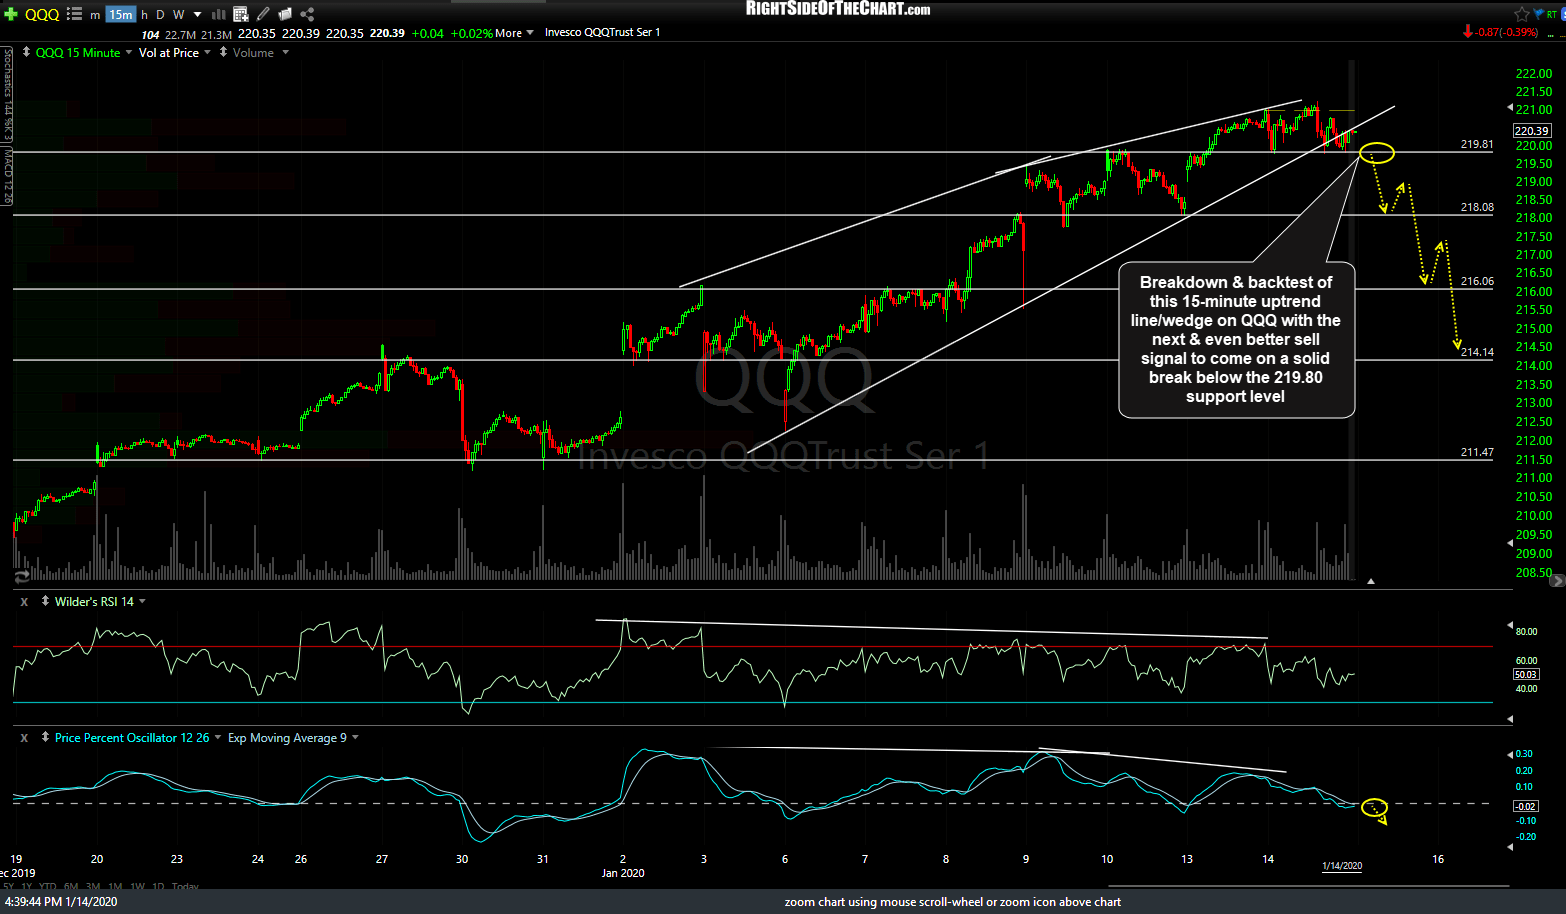This screenshot has height=914, width=1566.
Task: Click the YTD range link at bottom
Action: coord(48,886)
